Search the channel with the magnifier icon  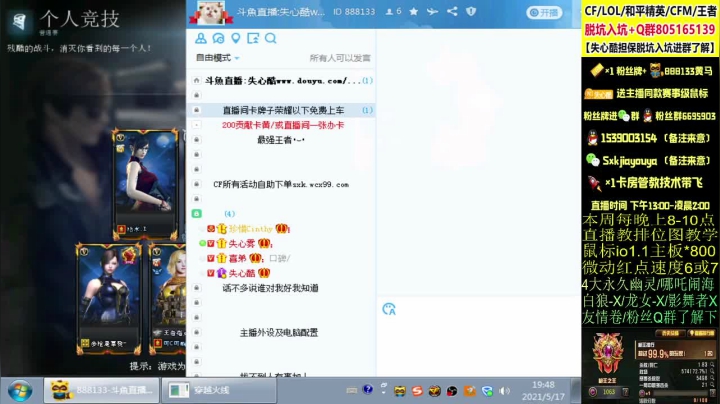pyautogui.click(x=270, y=38)
